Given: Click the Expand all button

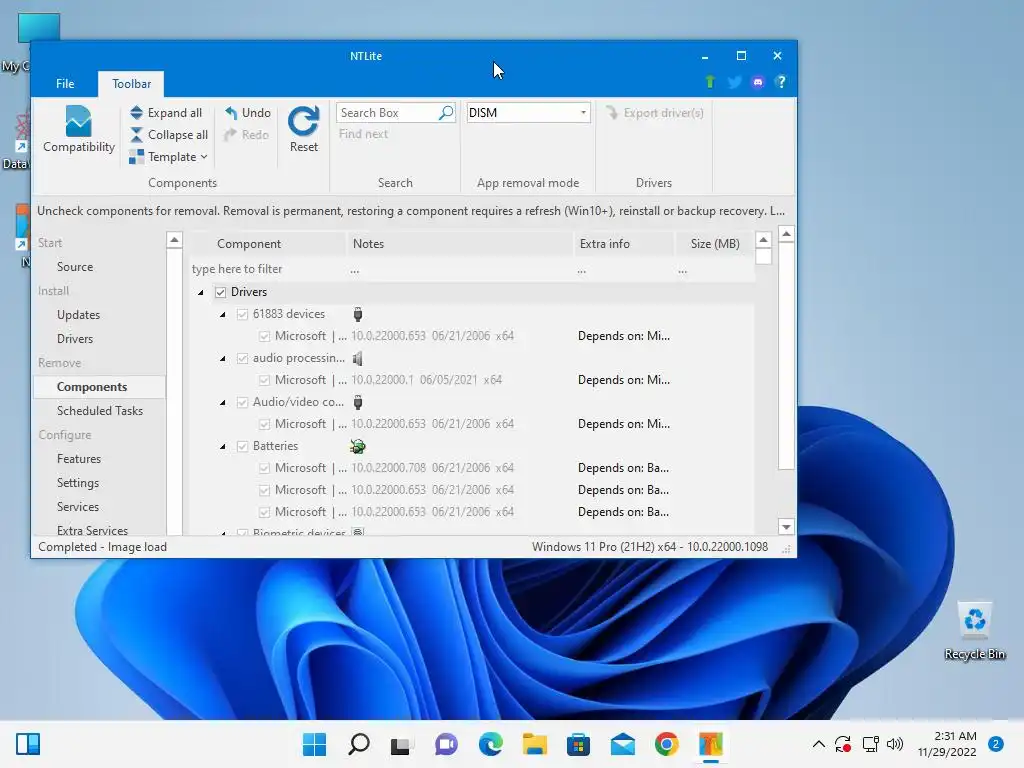Looking at the screenshot, I should tap(166, 112).
